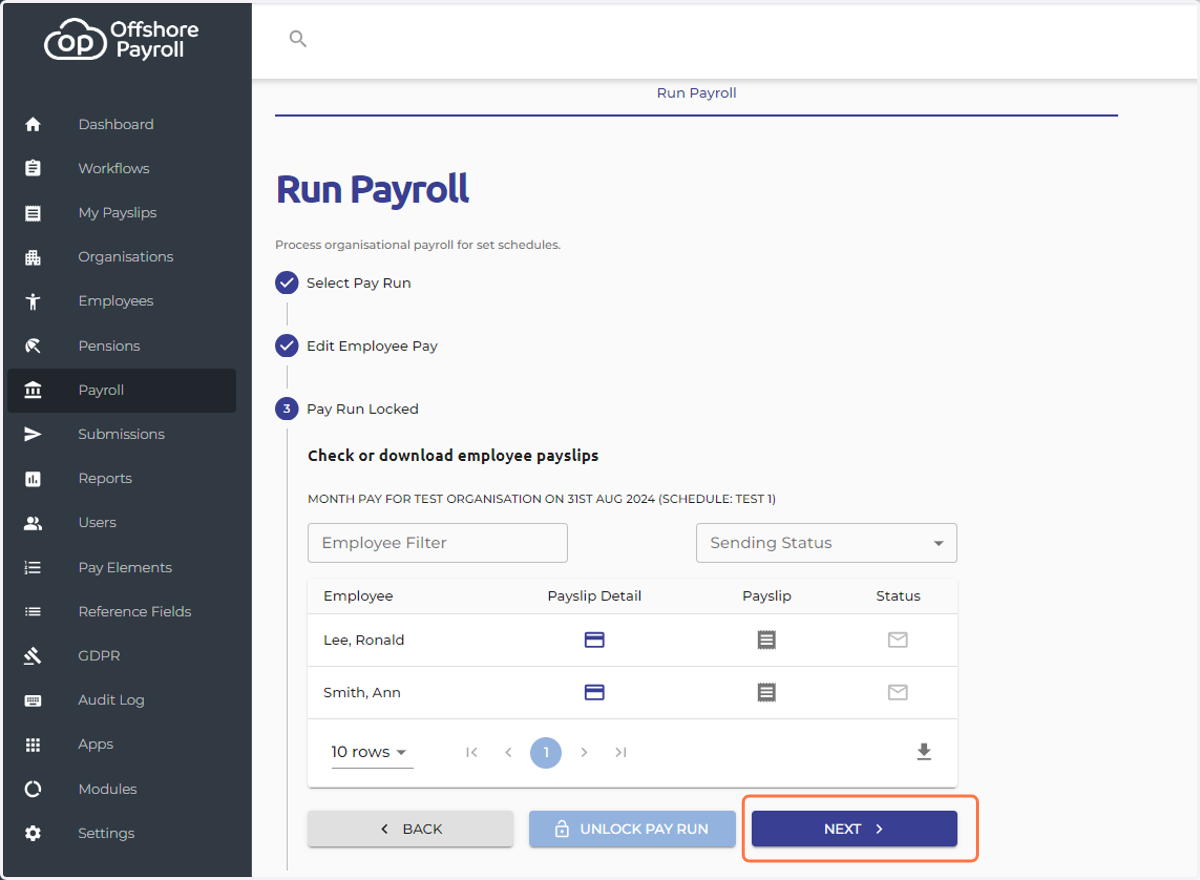Go to first page of the table
The height and width of the screenshot is (880, 1200).
coord(472,752)
